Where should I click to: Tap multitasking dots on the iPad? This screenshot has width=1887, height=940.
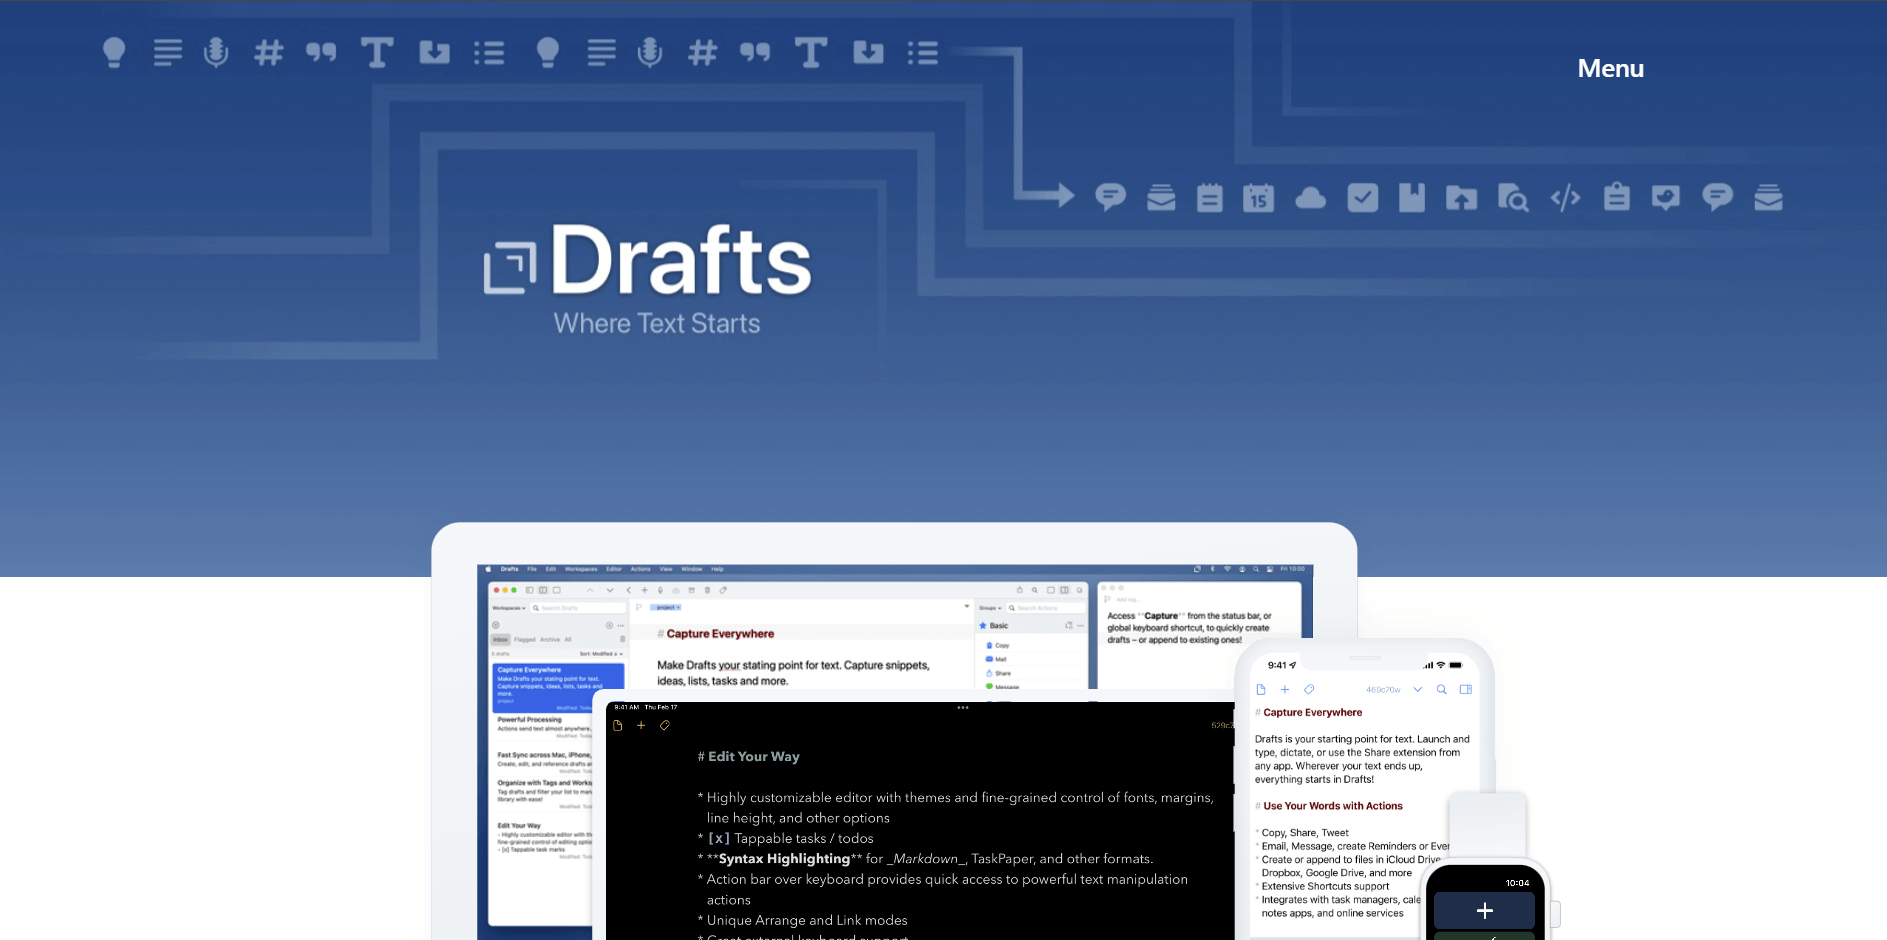pyautogui.click(x=963, y=707)
